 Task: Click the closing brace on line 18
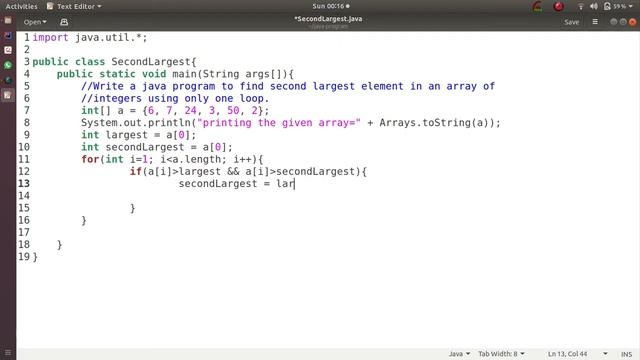[59, 245]
